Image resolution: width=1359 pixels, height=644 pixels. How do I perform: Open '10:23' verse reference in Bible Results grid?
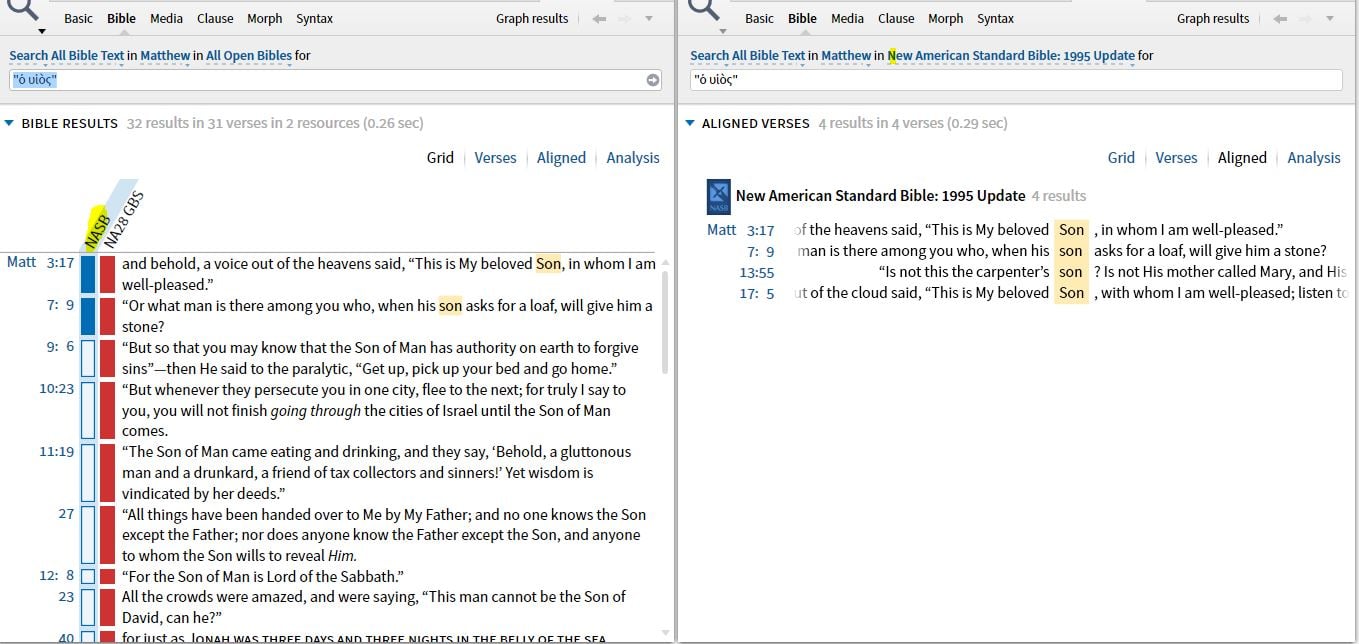(x=57, y=389)
